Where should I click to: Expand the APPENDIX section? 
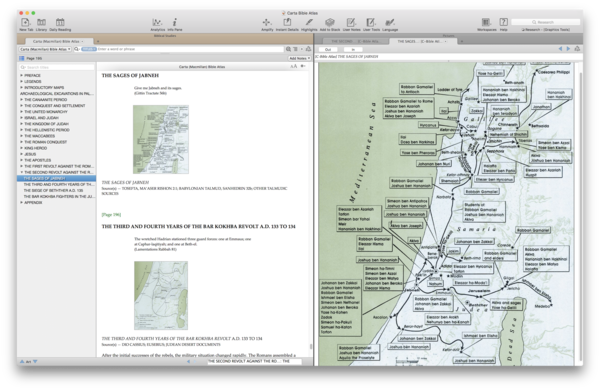click(21, 202)
